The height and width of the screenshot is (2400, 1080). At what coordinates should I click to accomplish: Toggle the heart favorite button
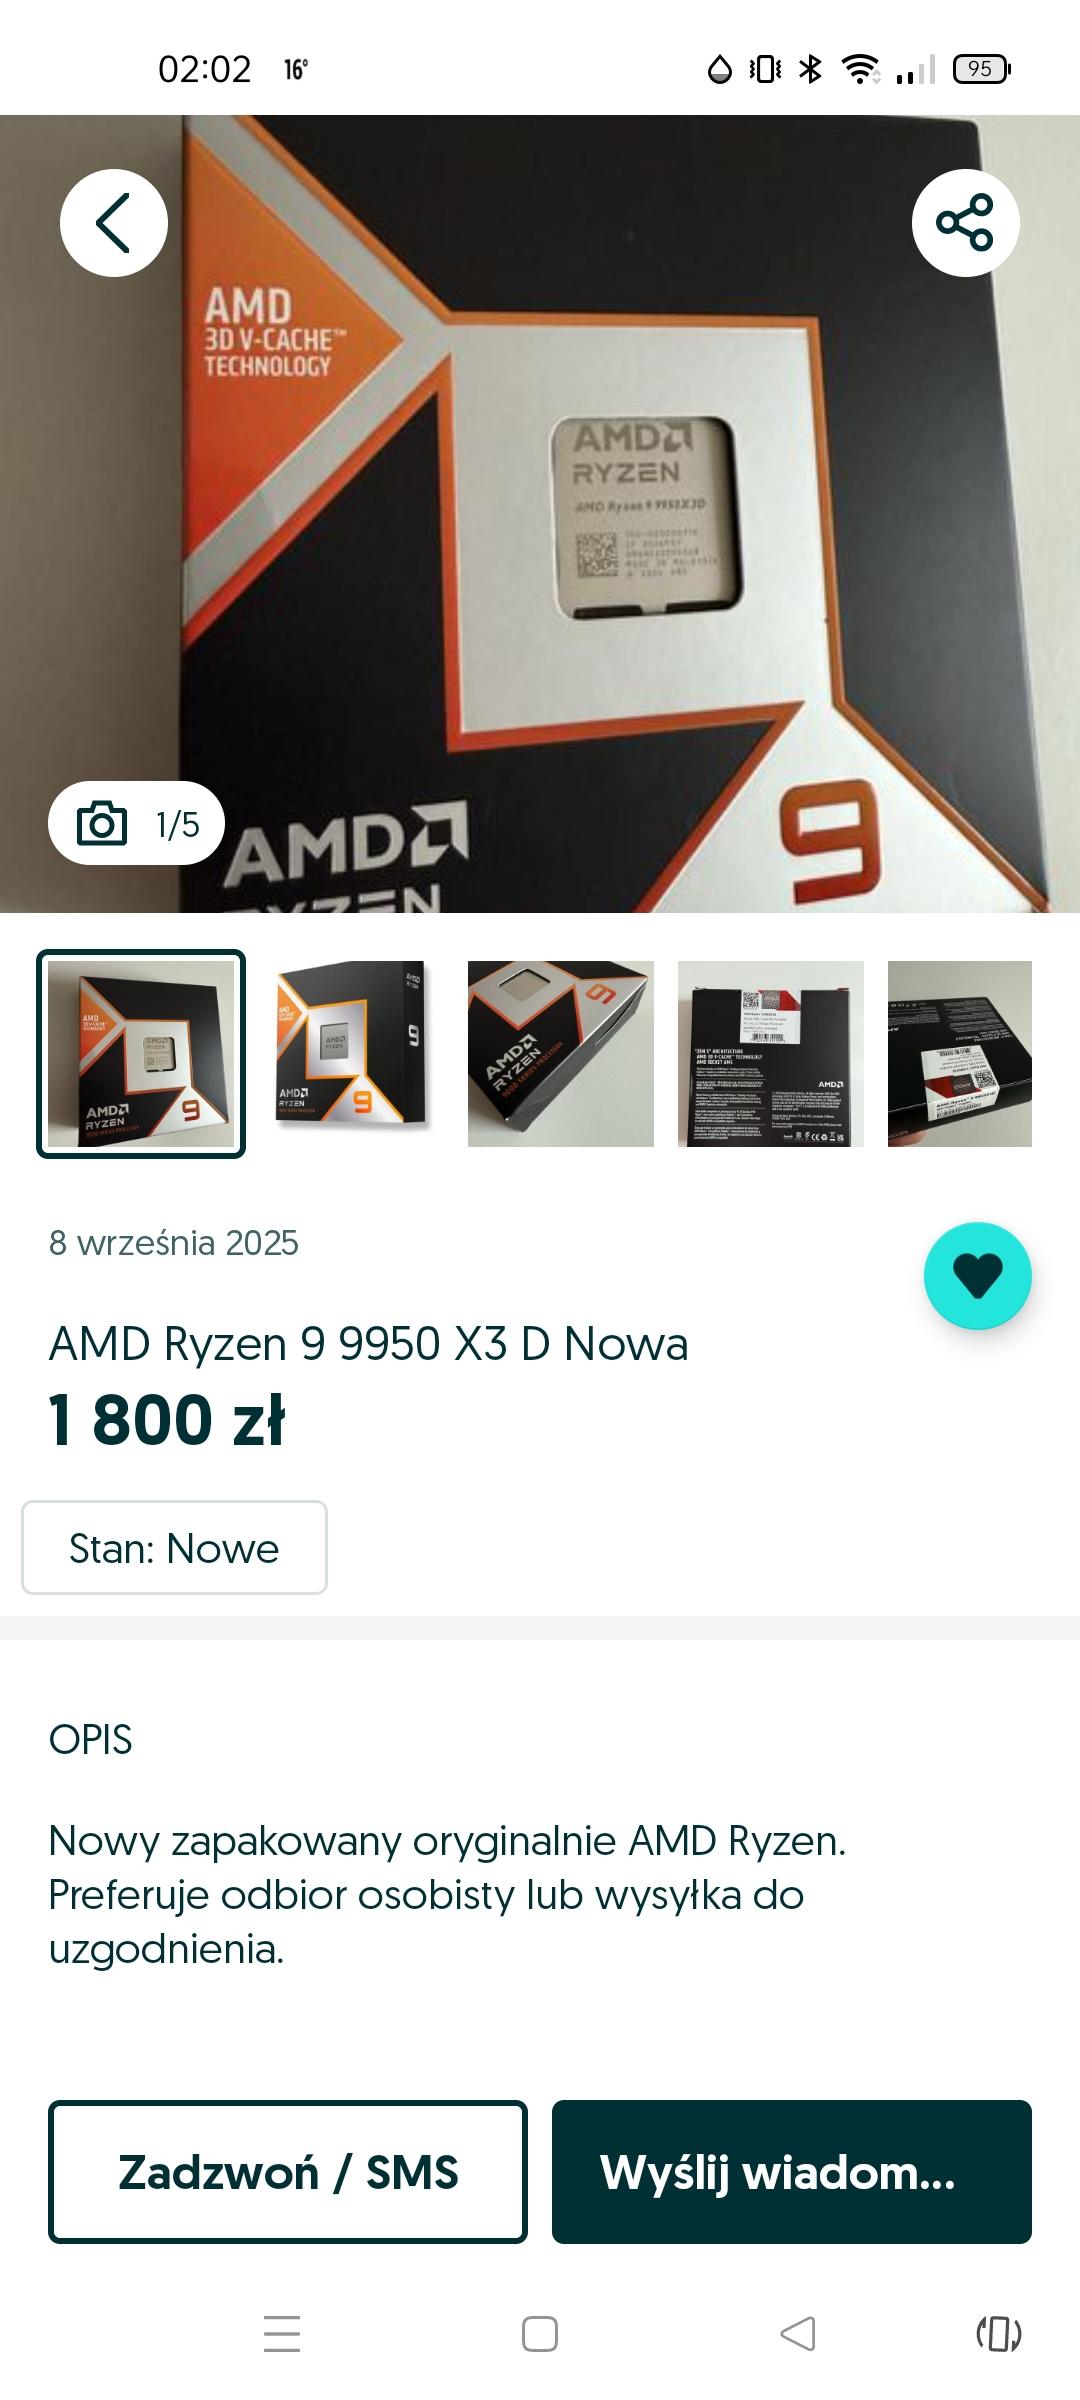point(977,1276)
